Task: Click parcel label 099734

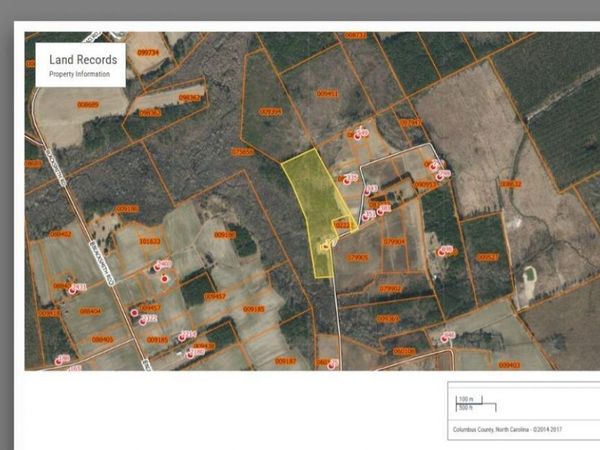Action: (148, 52)
